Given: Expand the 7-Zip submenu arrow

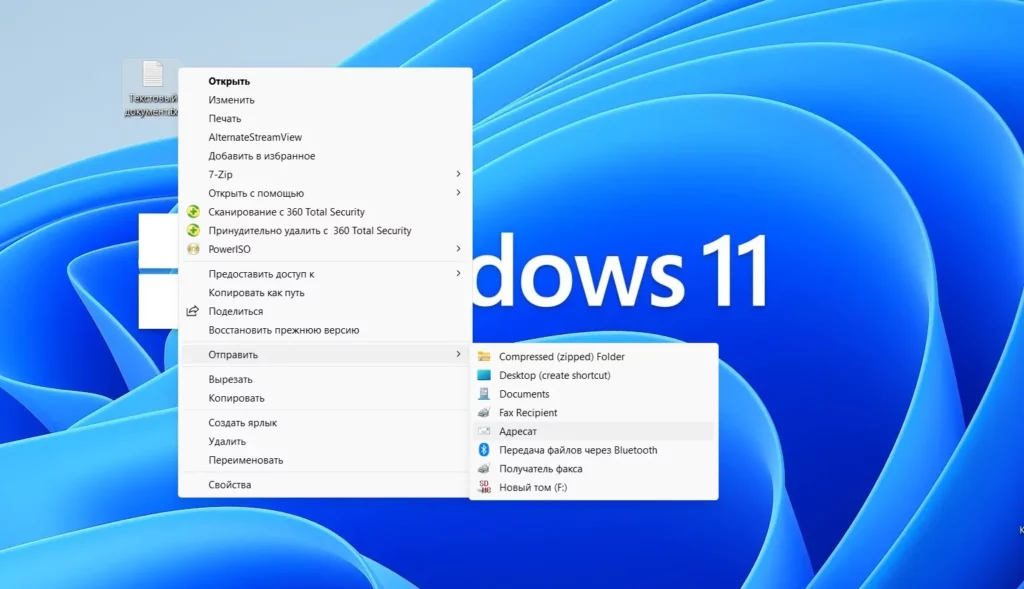Looking at the screenshot, I should click(x=458, y=174).
